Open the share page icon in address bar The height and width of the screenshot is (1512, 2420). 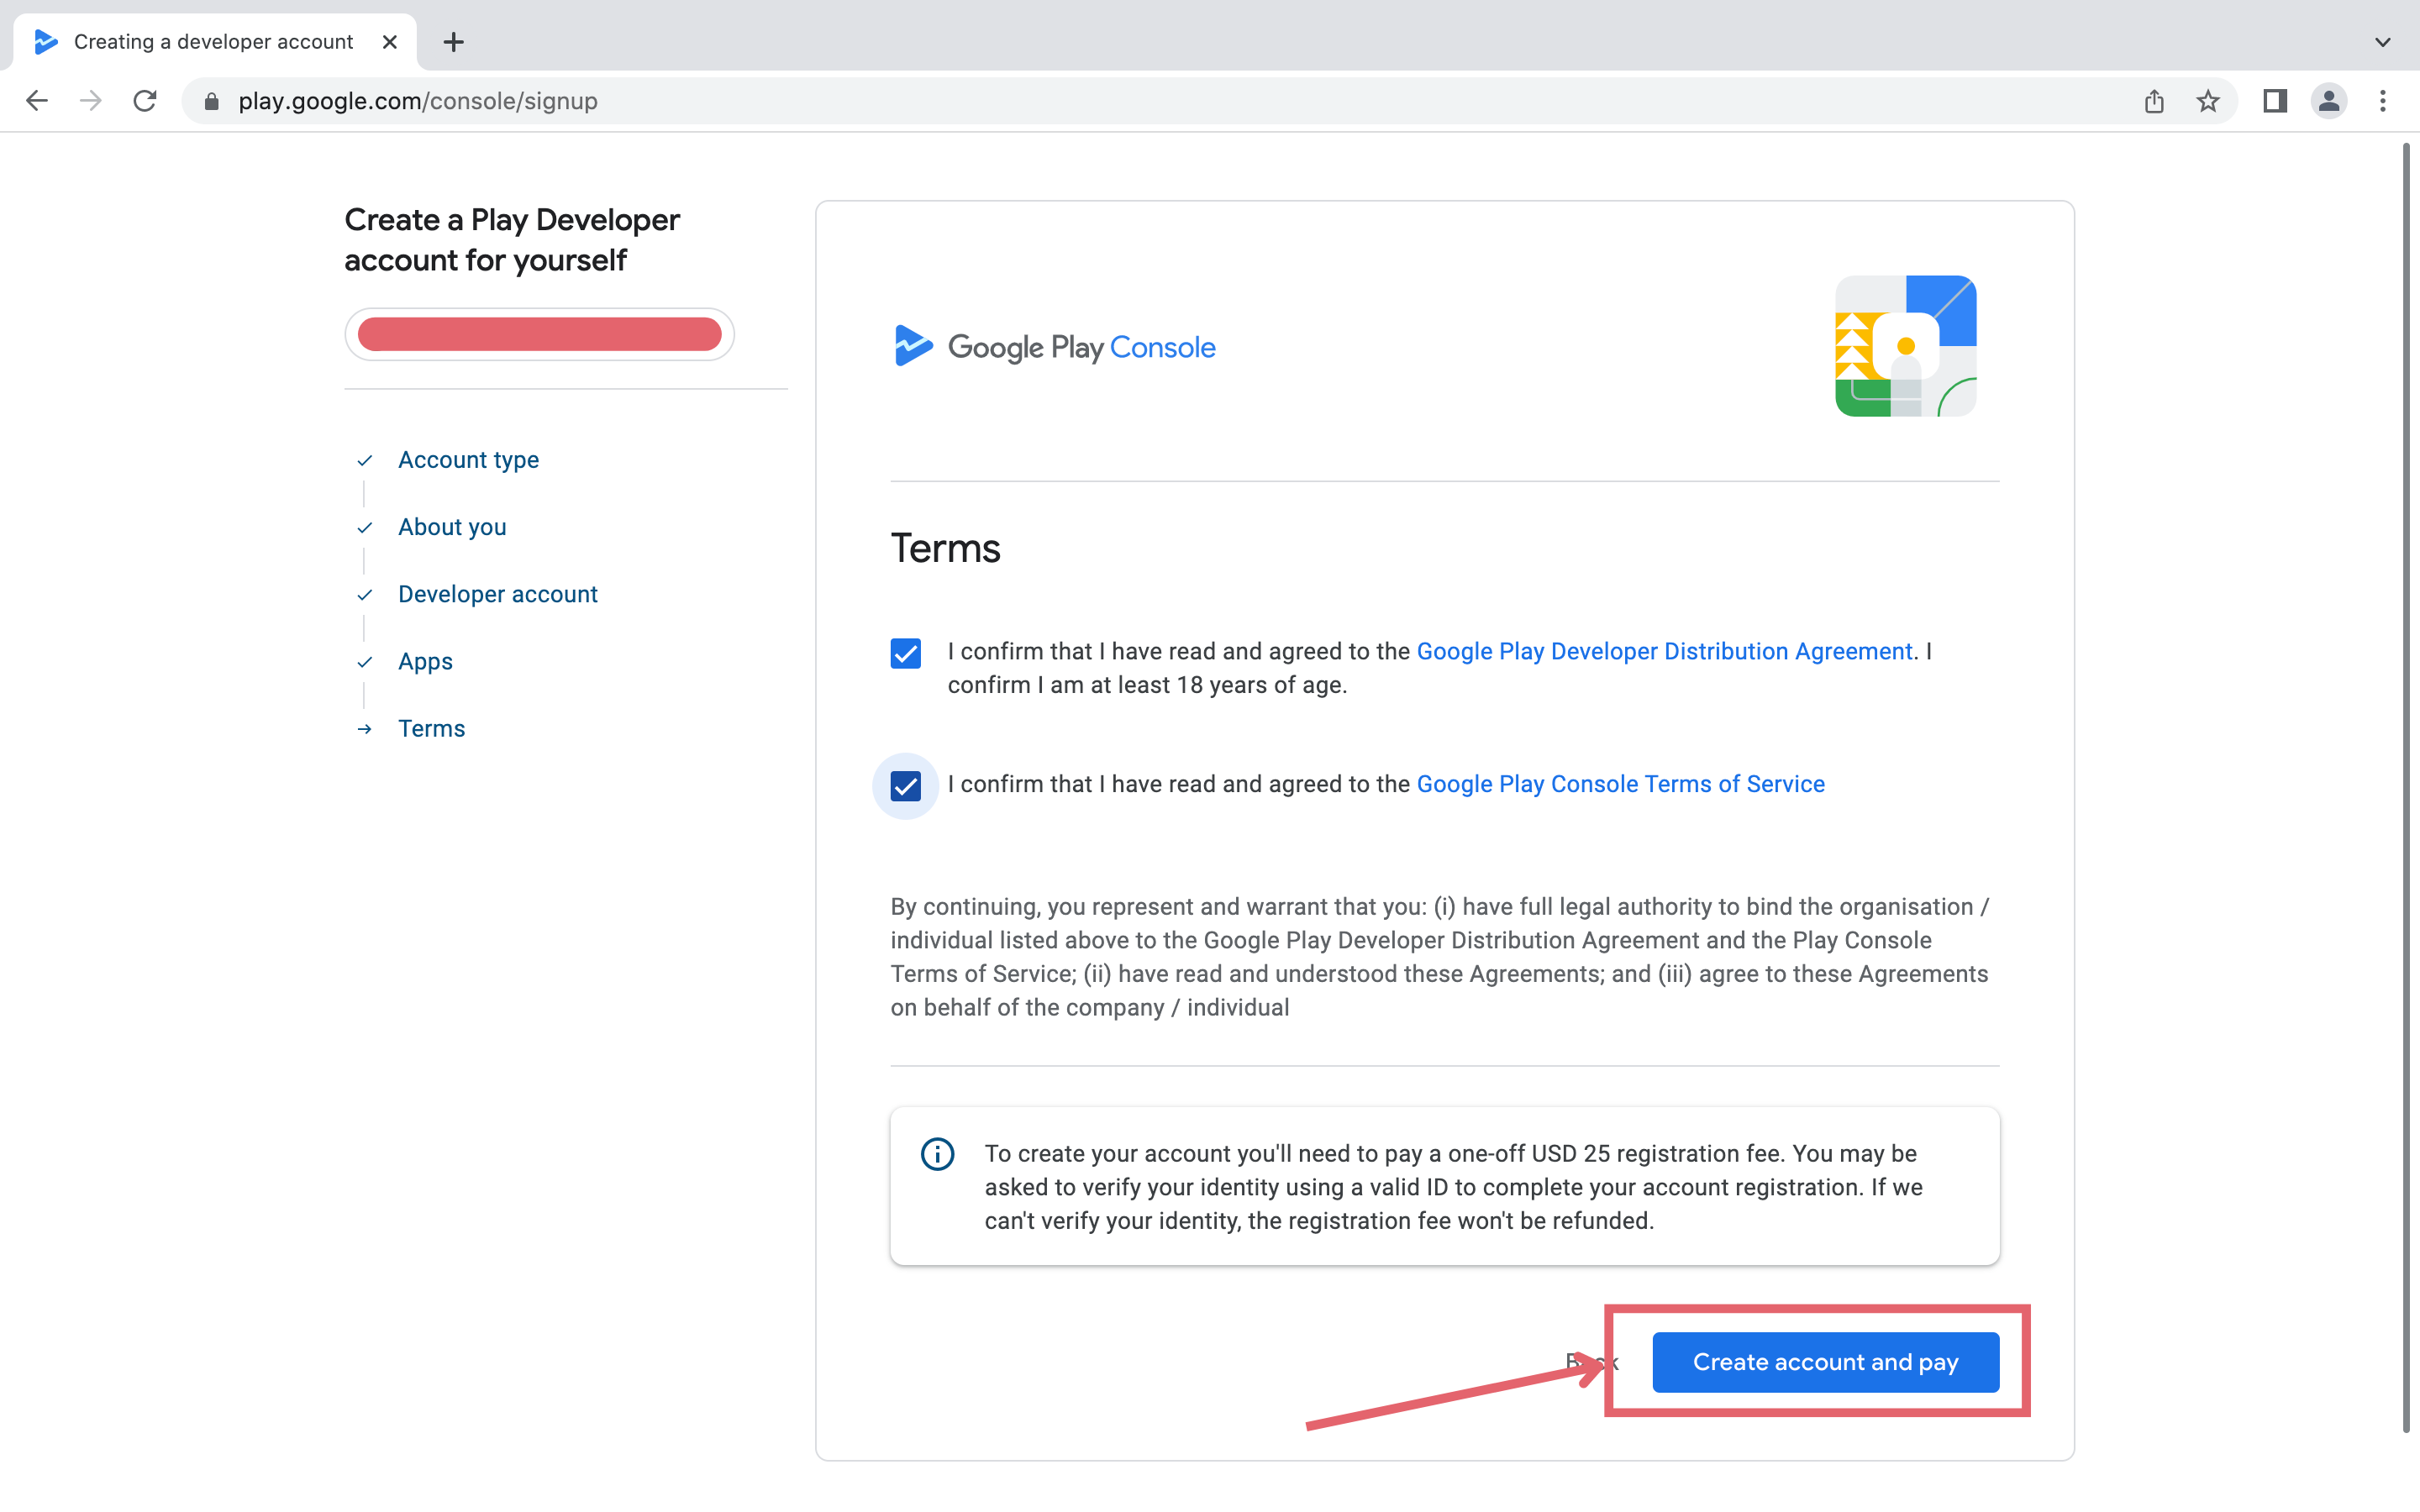click(2154, 101)
